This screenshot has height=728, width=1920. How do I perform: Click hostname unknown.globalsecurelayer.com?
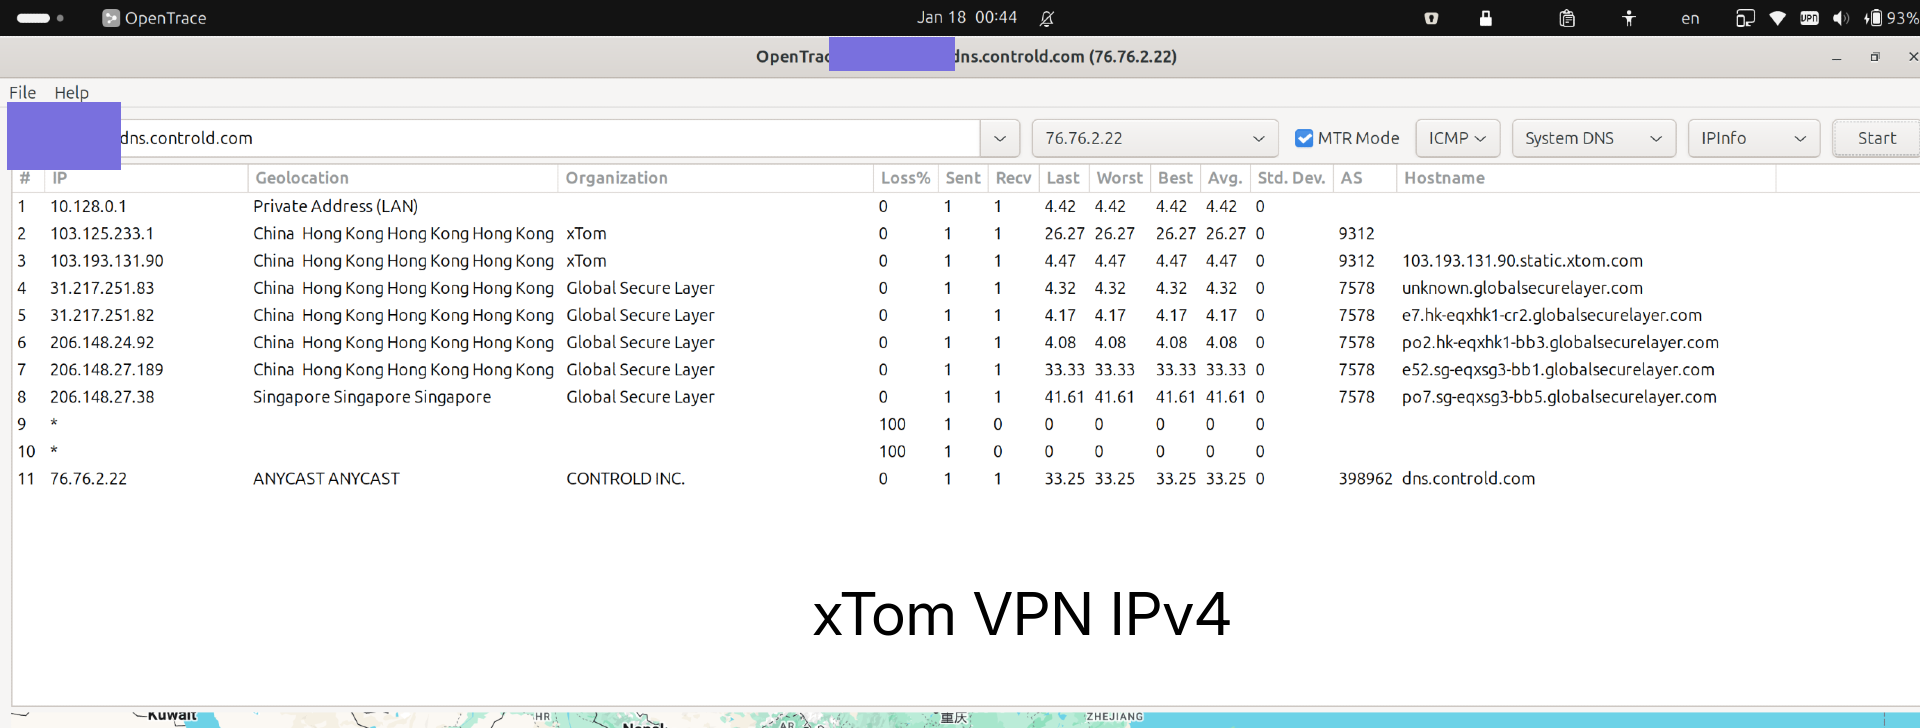point(1522,288)
